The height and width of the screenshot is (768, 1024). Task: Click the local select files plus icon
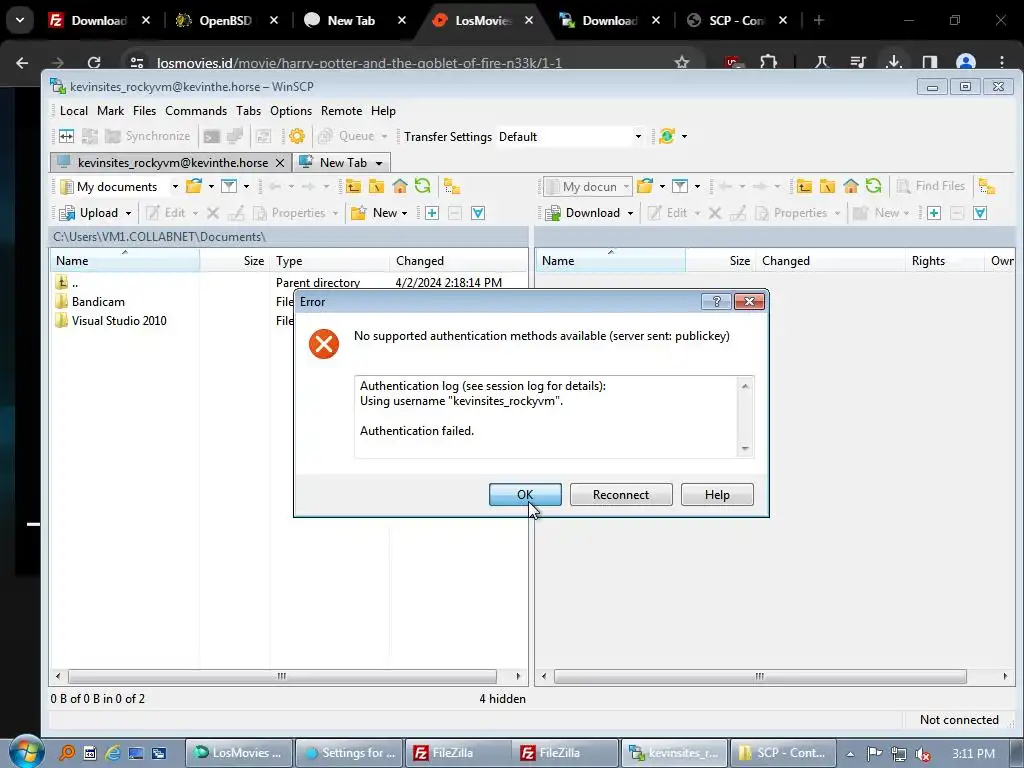[432, 213]
